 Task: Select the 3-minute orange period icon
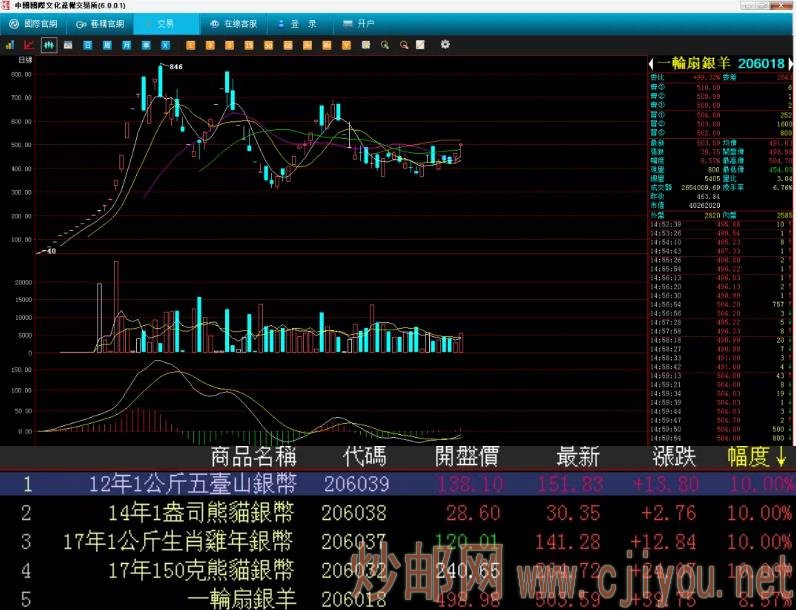point(210,45)
